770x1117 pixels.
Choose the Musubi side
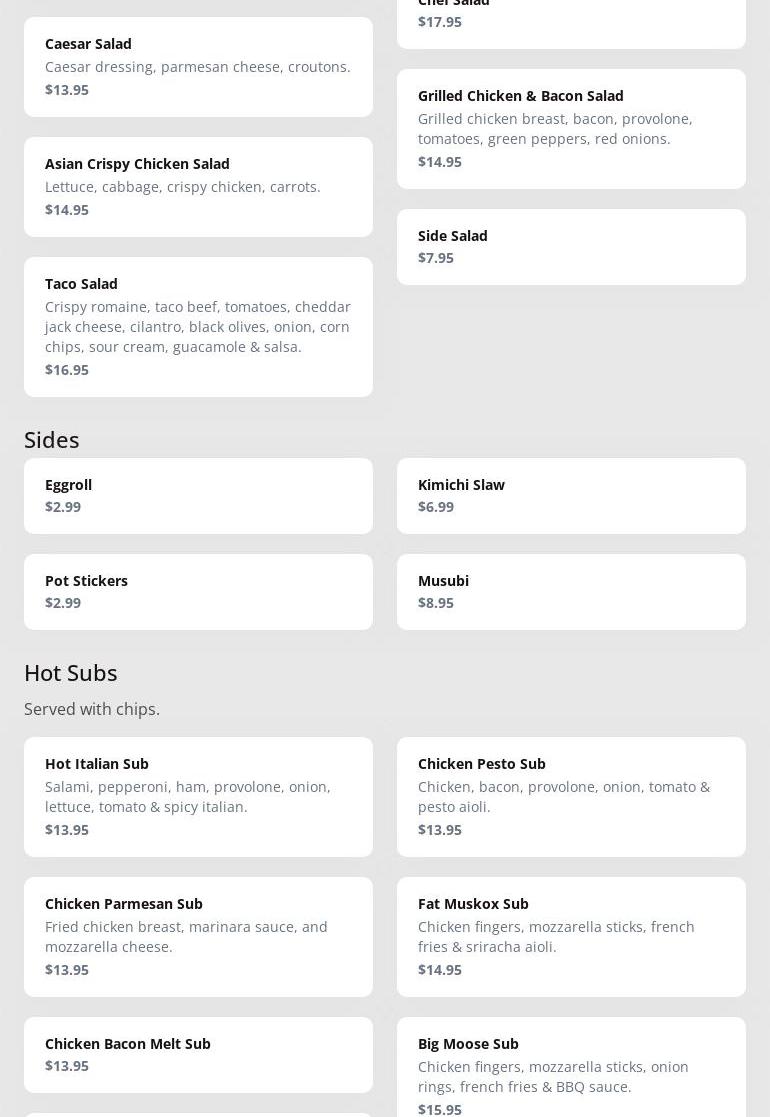[x=571, y=591]
